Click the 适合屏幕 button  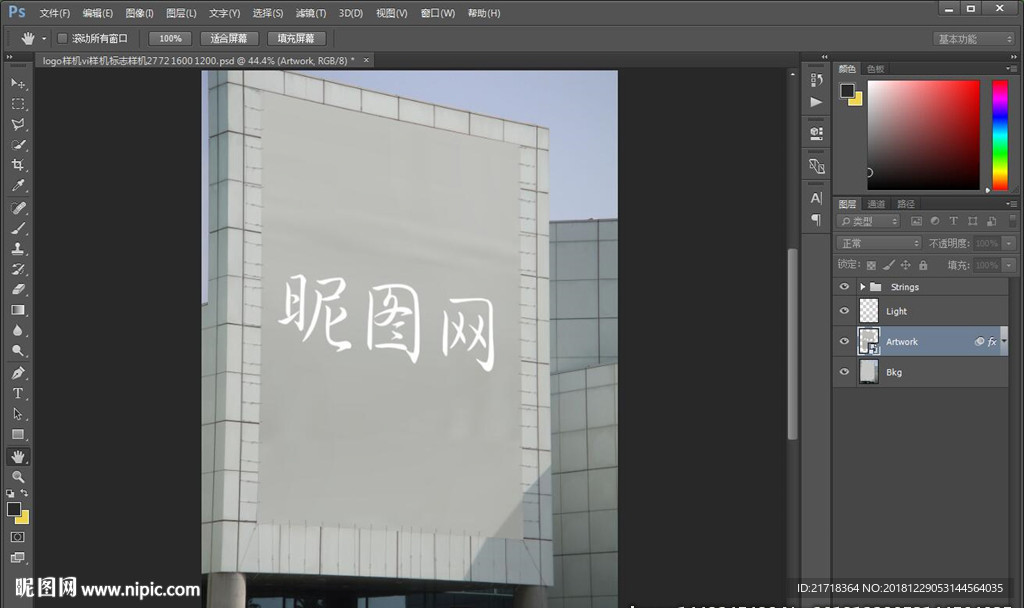click(229, 38)
